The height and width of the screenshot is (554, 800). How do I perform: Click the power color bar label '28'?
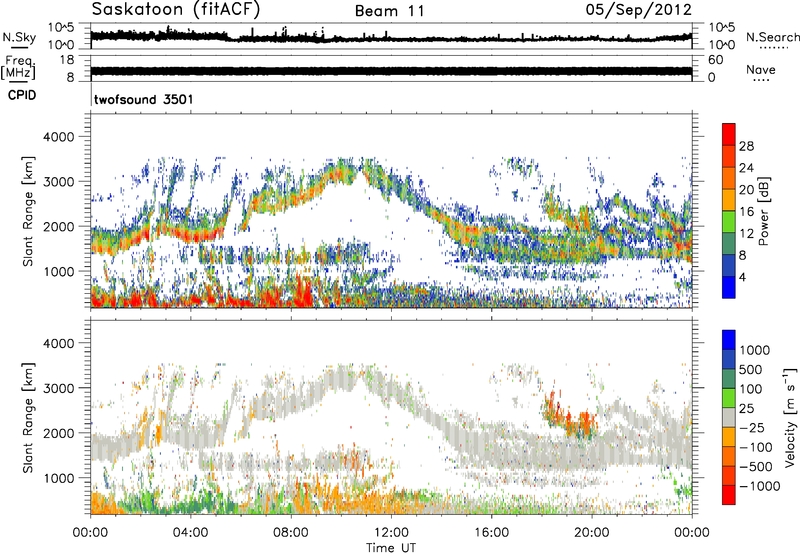coord(746,146)
